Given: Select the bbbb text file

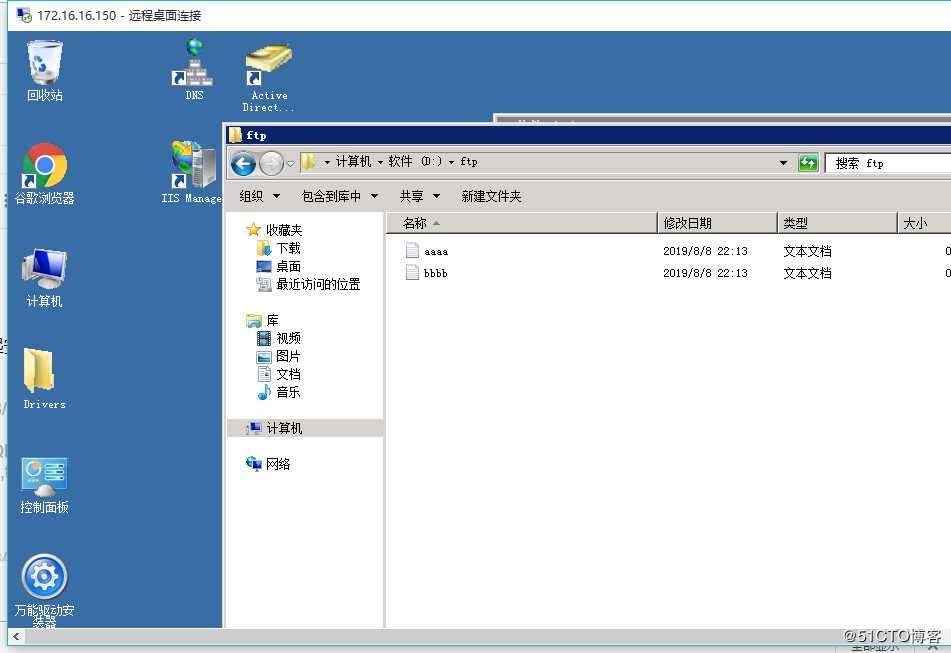Looking at the screenshot, I should click(428, 273).
